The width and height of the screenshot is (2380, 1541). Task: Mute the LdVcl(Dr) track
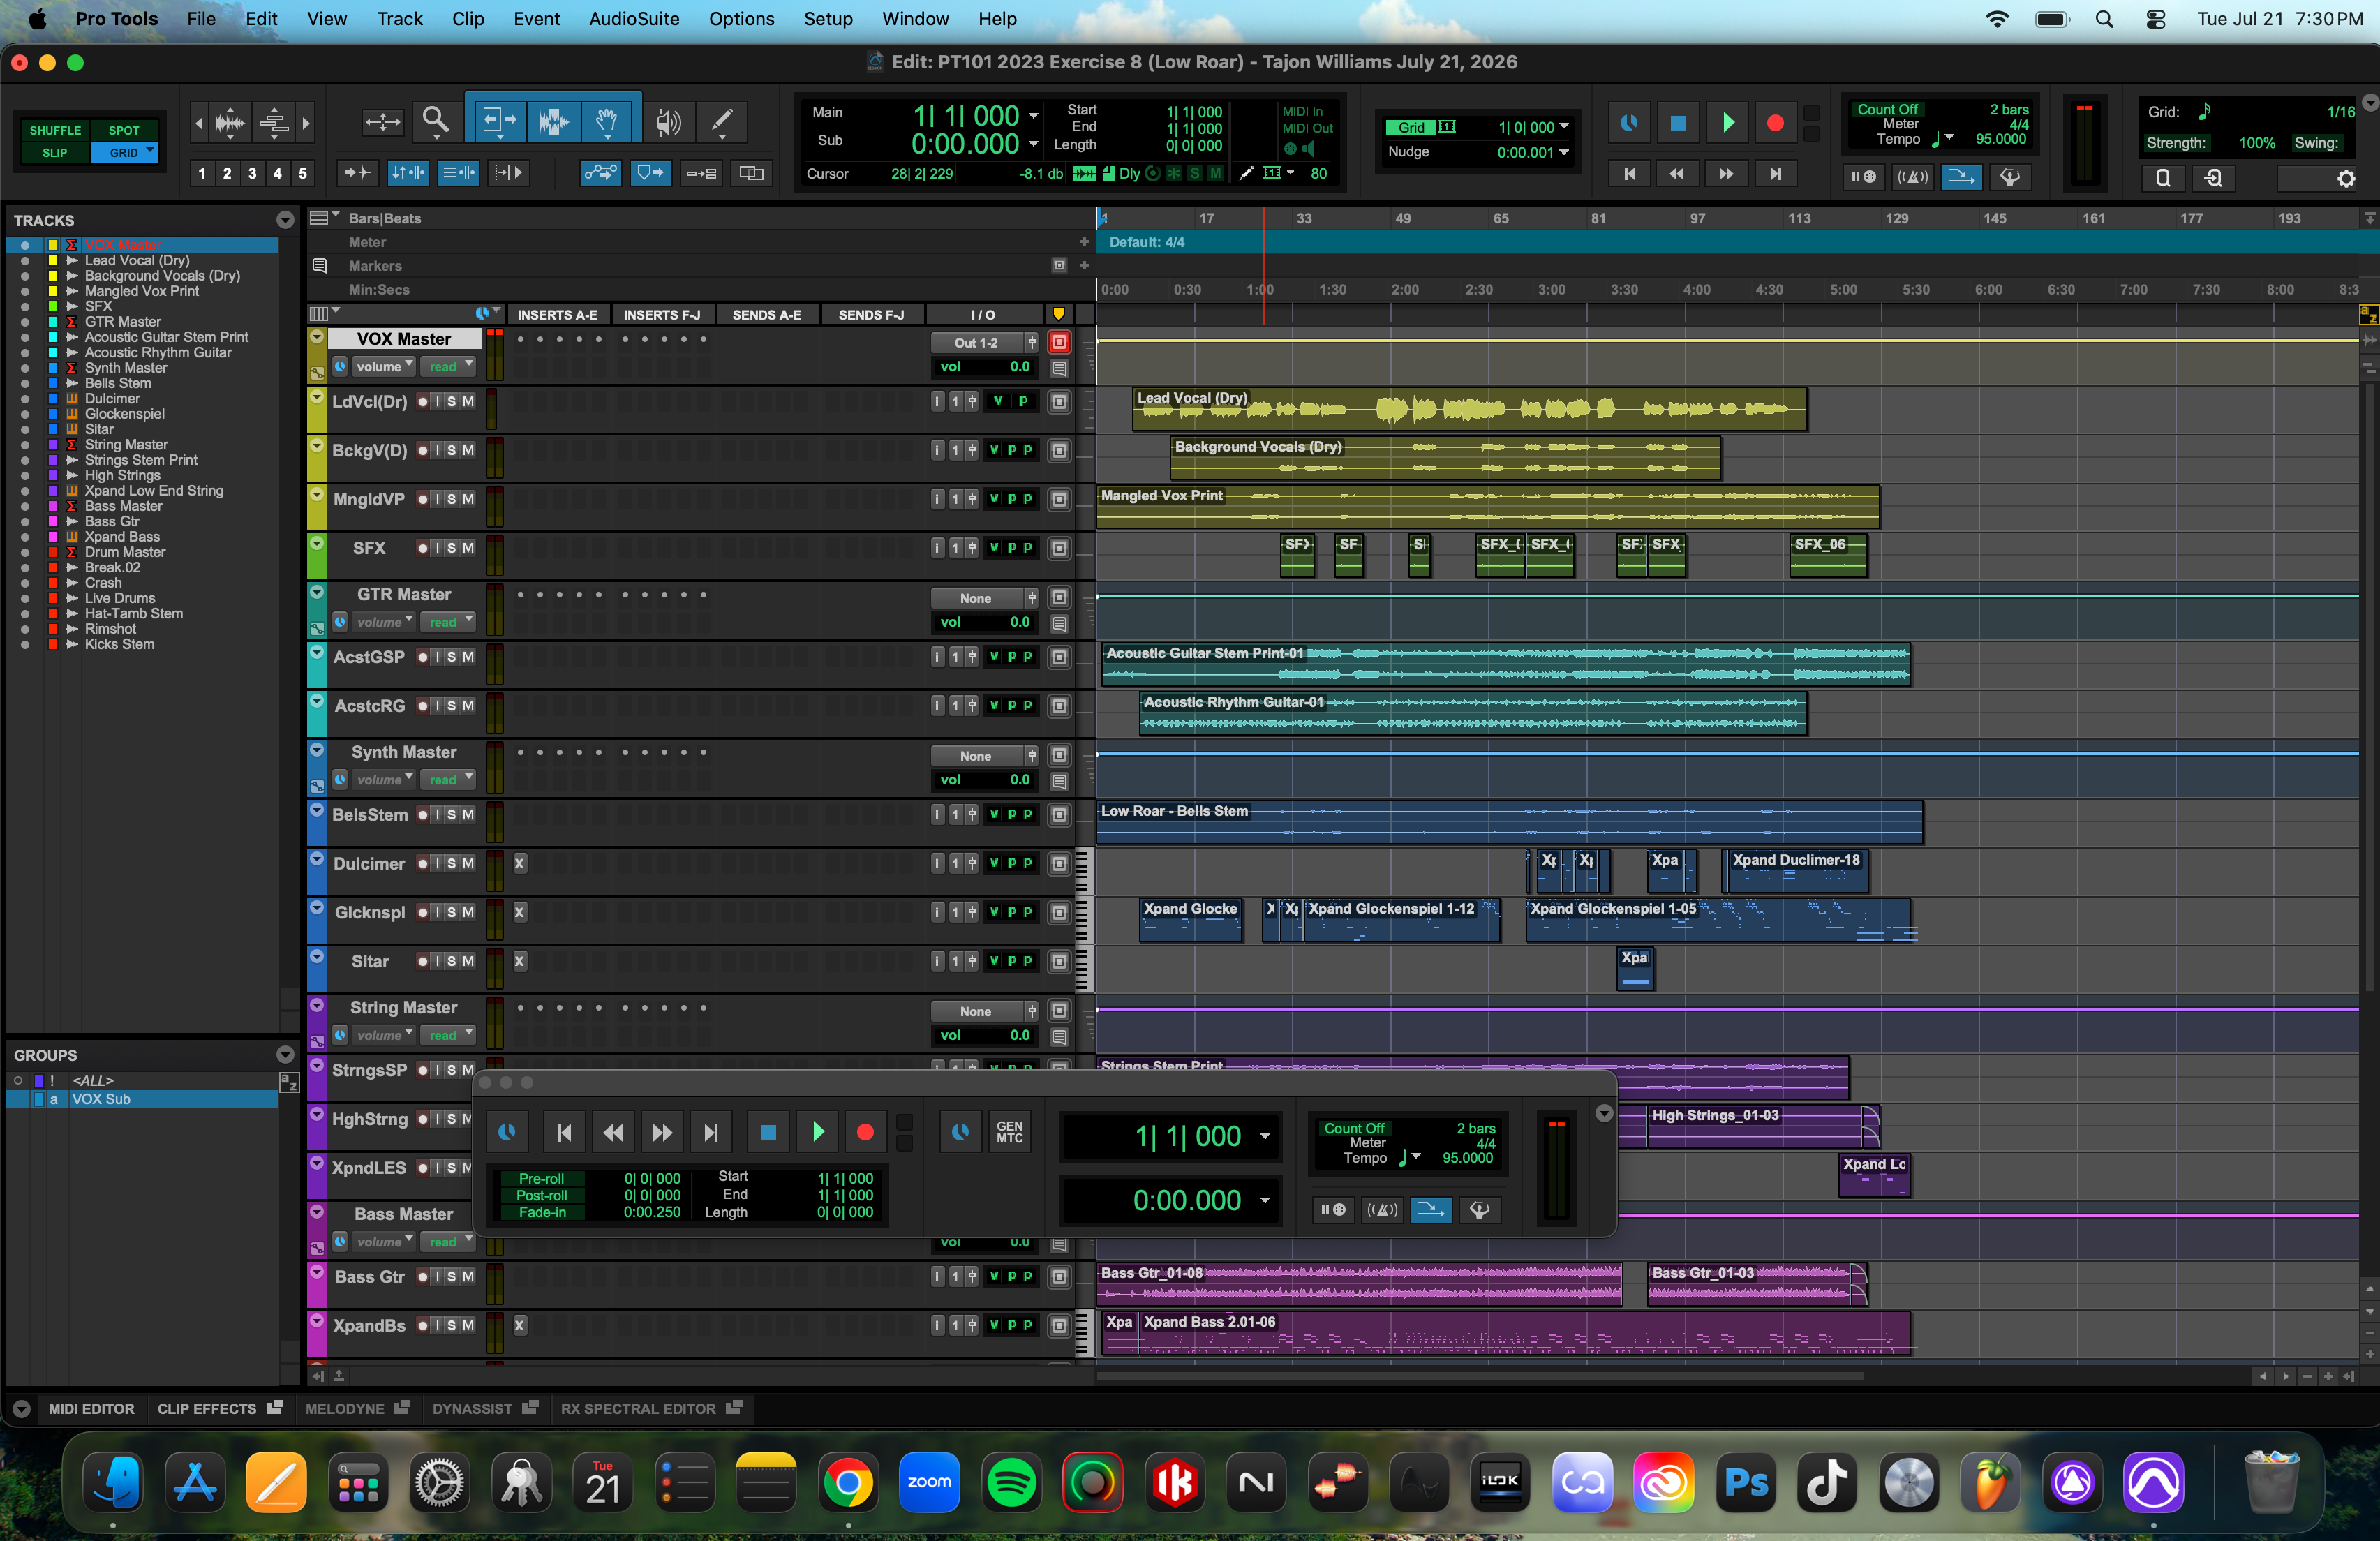click(x=468, y=401)
